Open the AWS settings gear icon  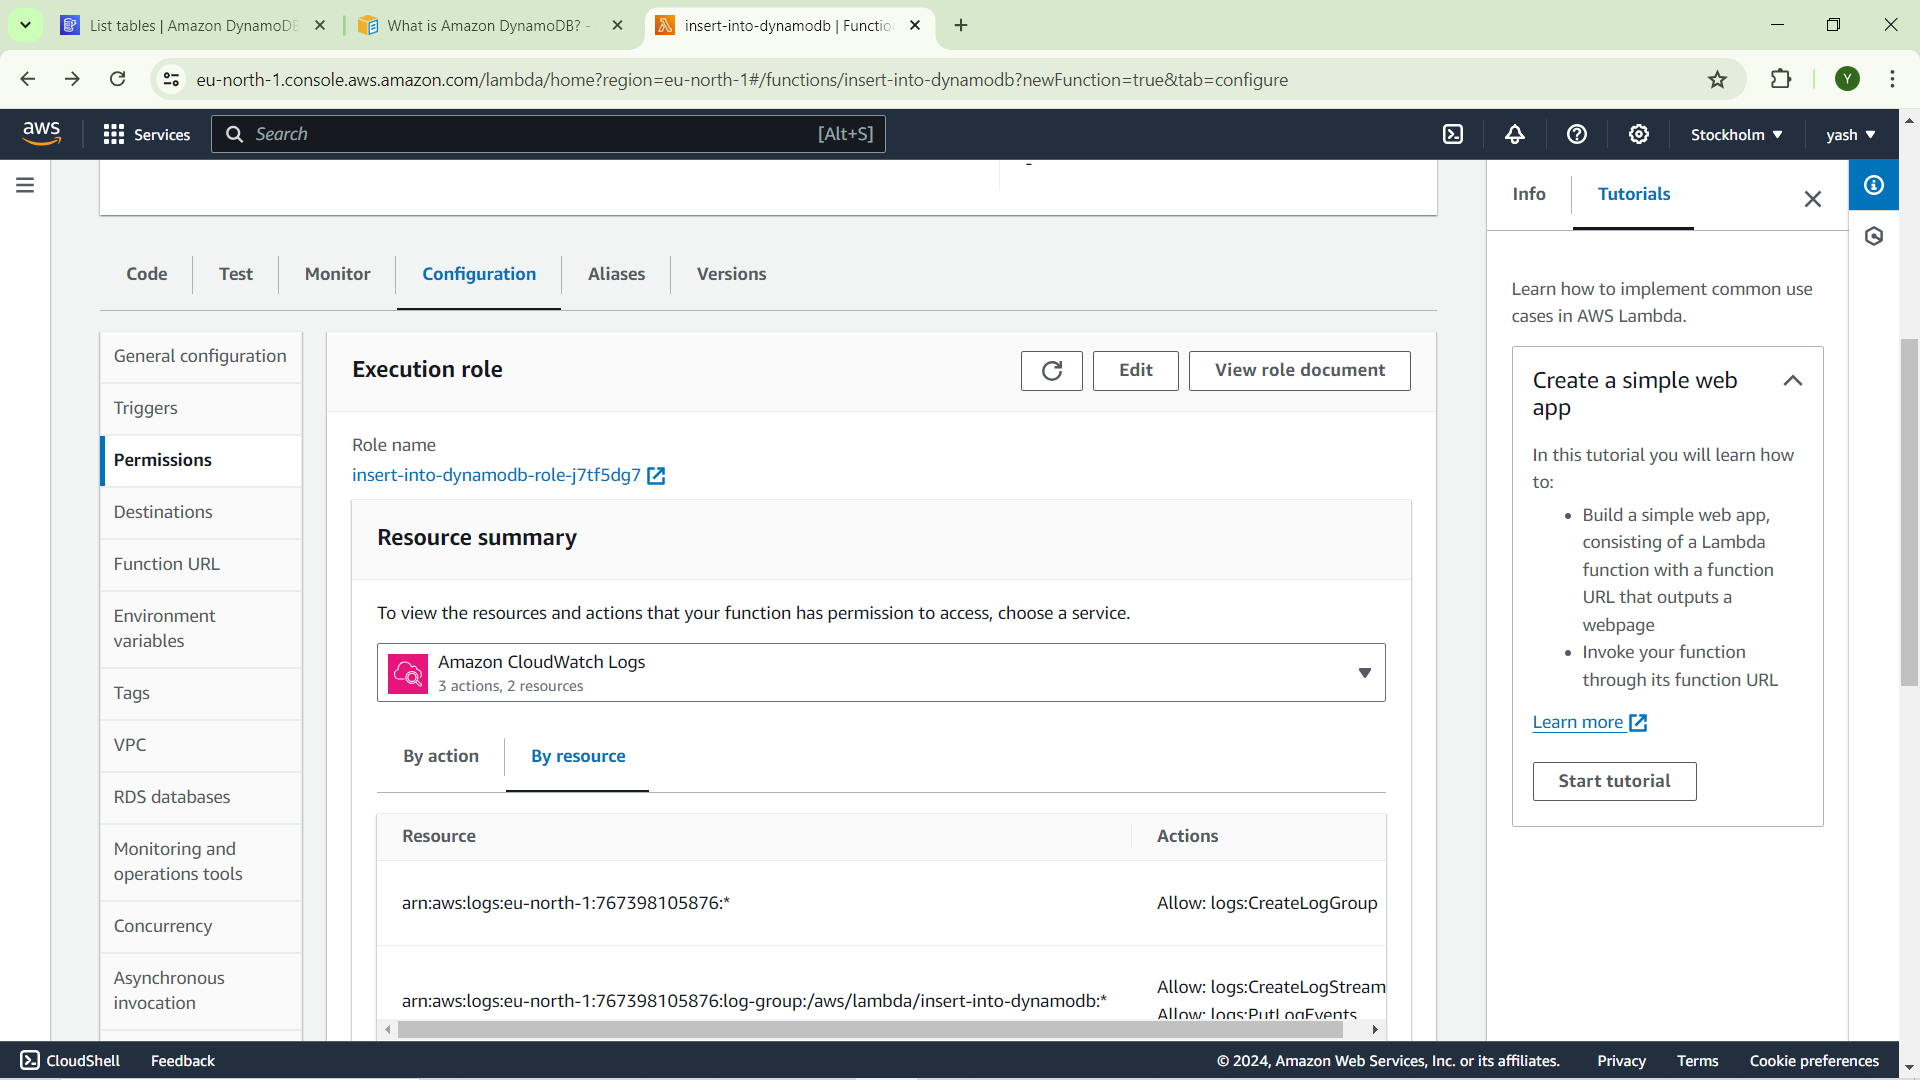[1639, 134]
